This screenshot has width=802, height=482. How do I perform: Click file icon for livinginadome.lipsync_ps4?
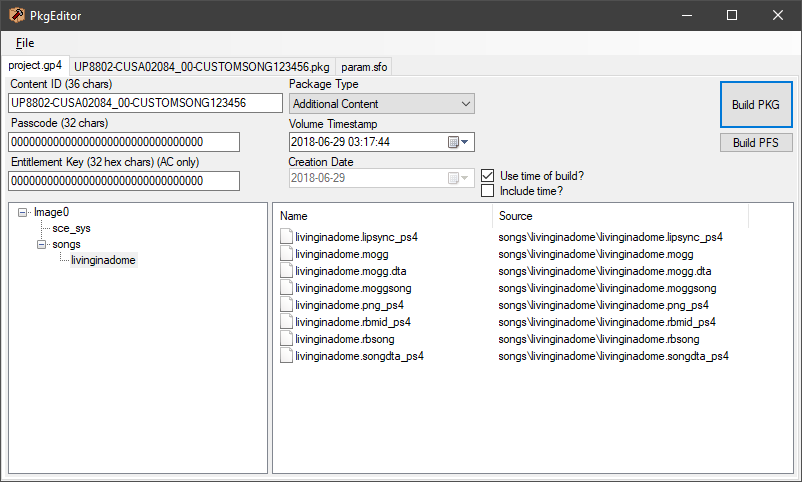point(286,237)
